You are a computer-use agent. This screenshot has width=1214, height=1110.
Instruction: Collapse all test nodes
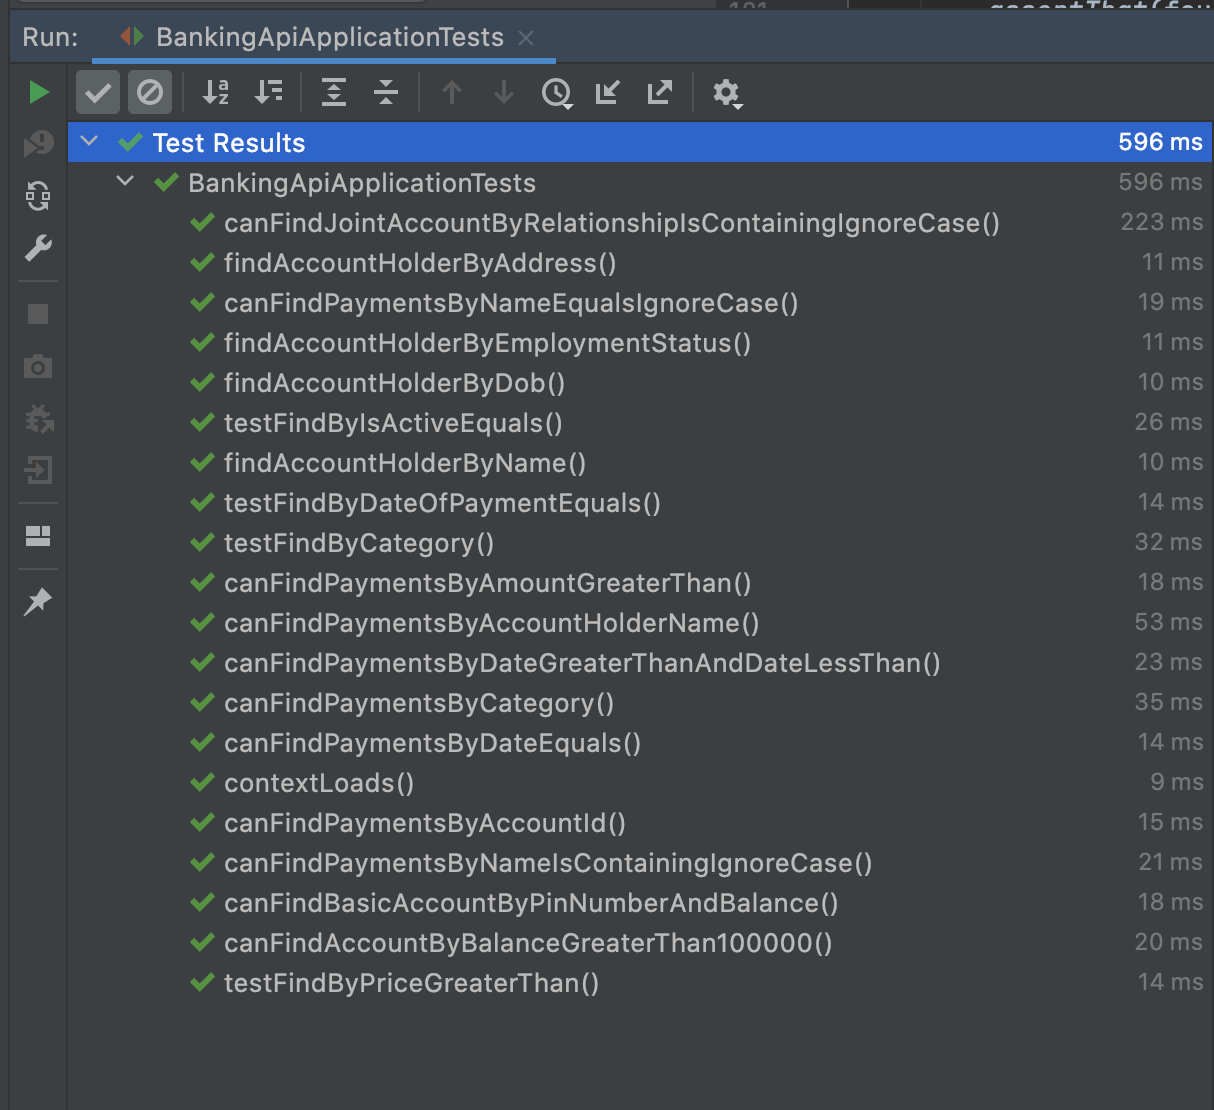(386, 93)
